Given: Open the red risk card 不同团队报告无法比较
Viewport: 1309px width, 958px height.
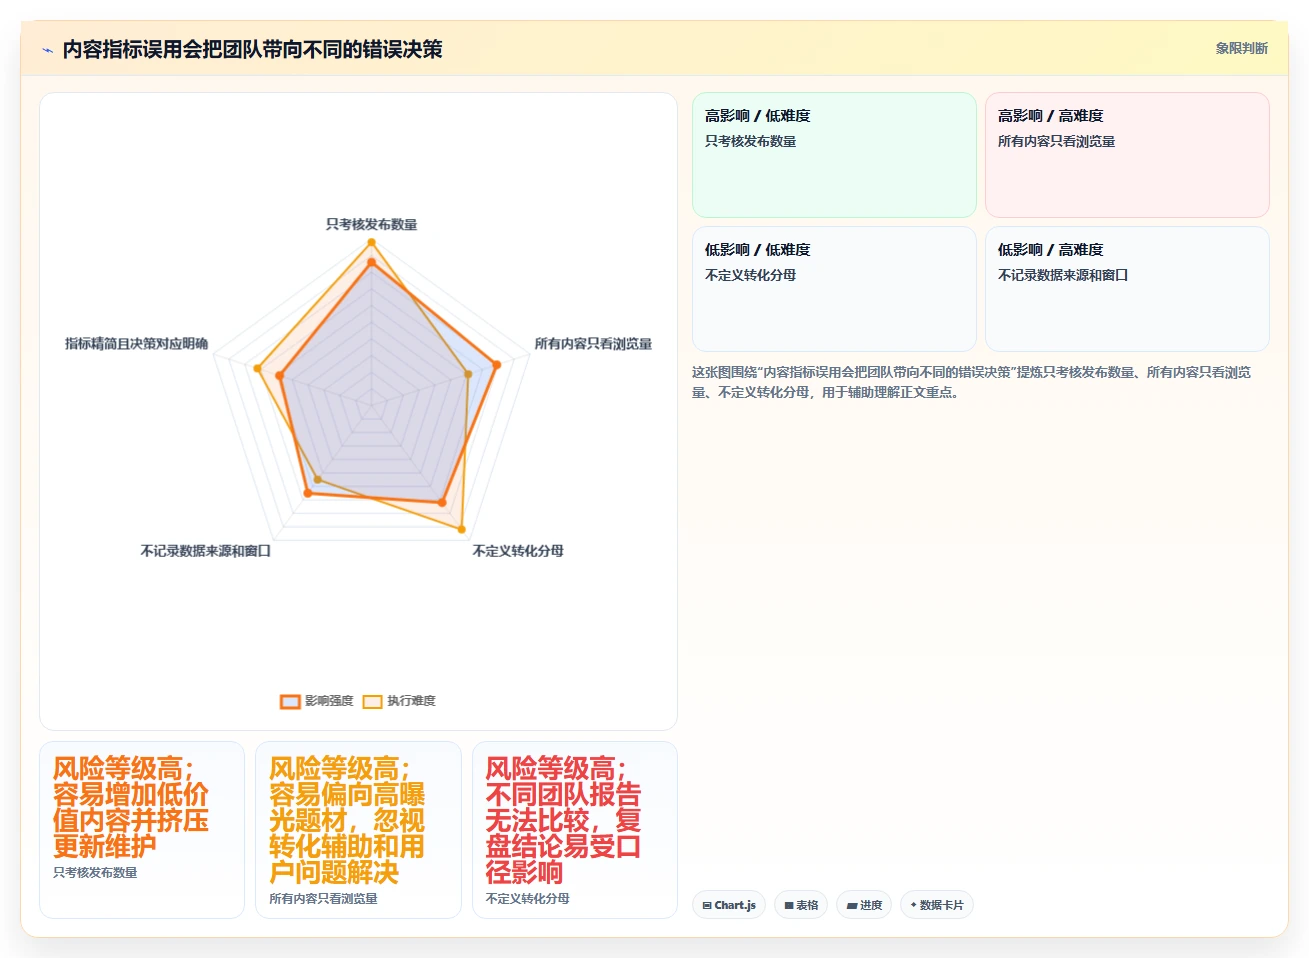Looking at the screenshot, I should (x=575, y=830).
